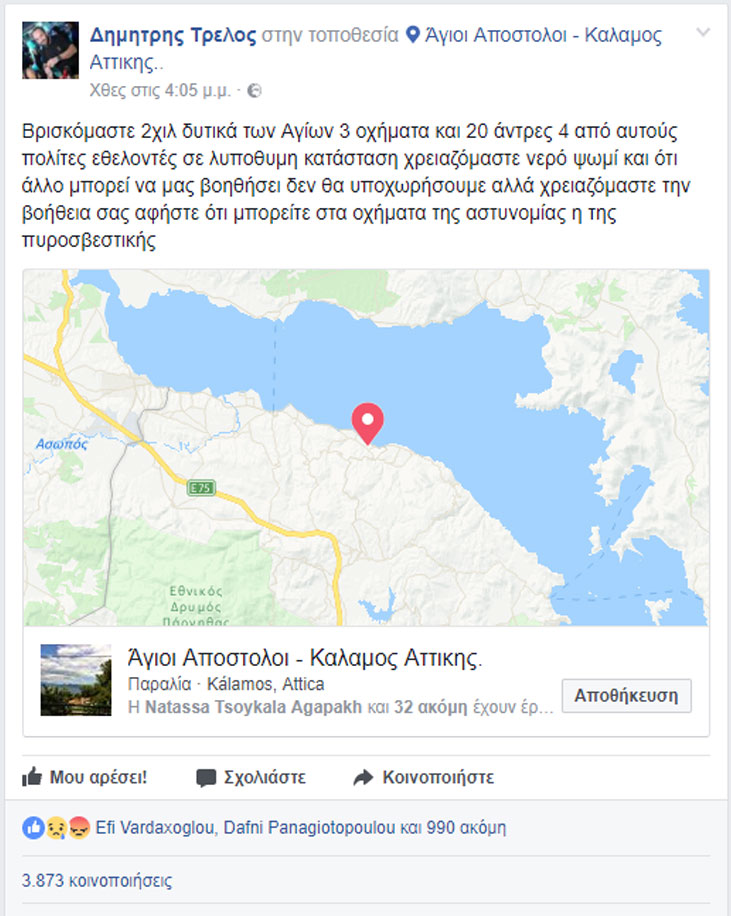Click the Αποθήκευση save button

[626, 695]
